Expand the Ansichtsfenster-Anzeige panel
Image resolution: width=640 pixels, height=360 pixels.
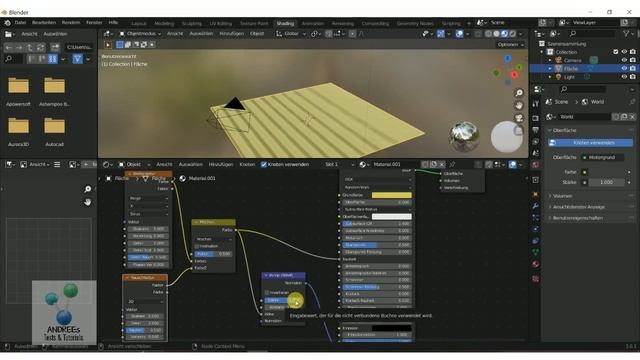click(x=578, y=207)
